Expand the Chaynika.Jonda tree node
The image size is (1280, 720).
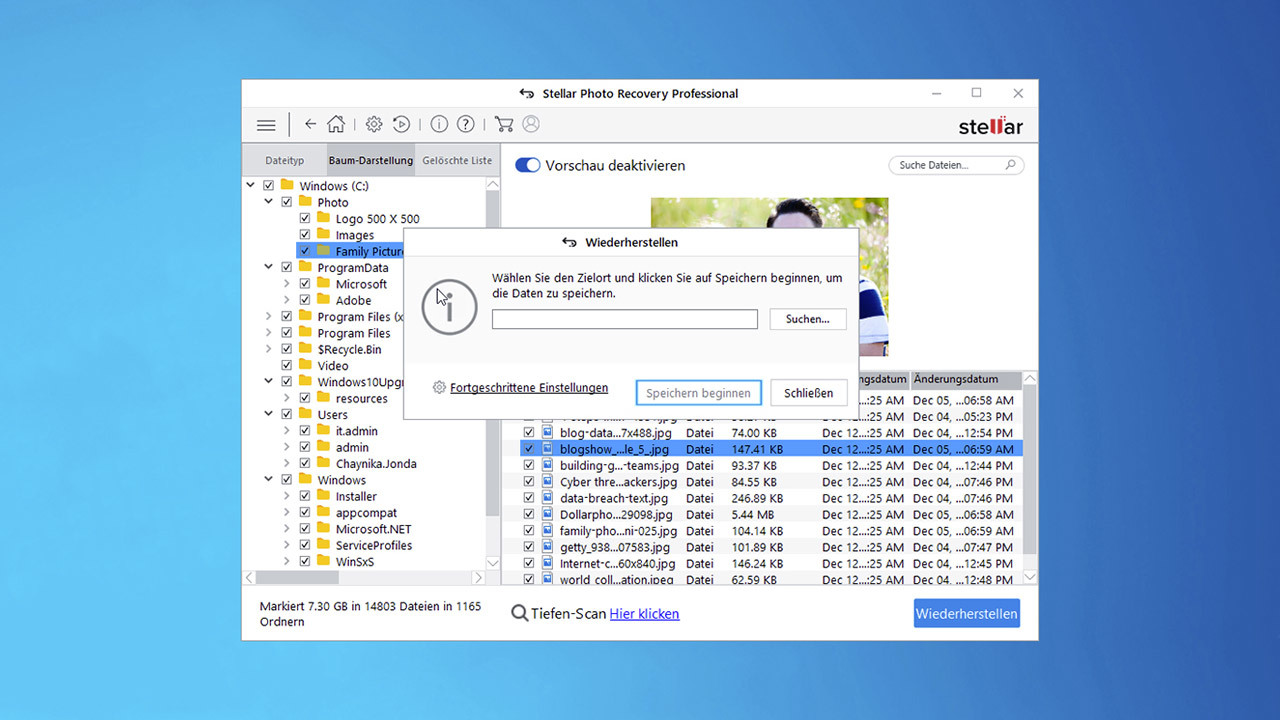[286, 463]
